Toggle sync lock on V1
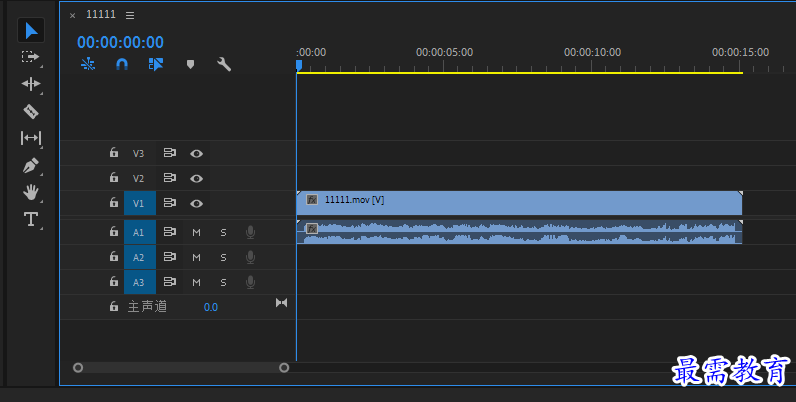796x402 pixels. (170, 203)
